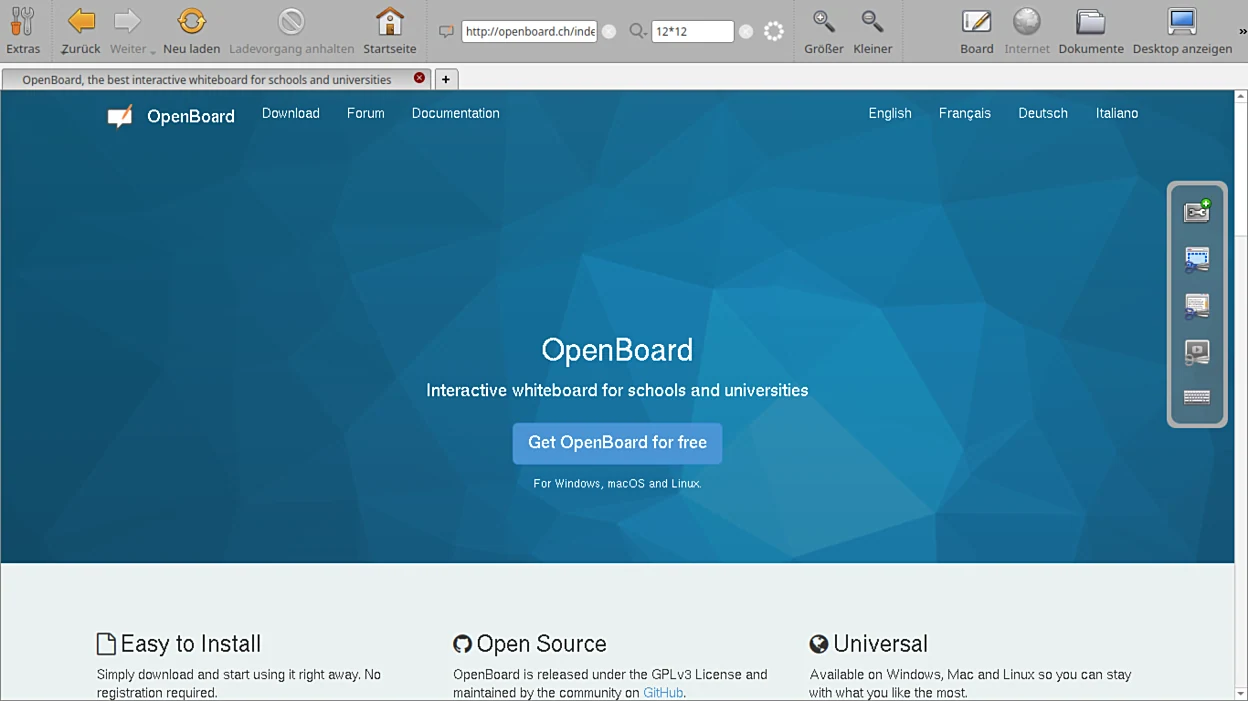Select the OpenBoard browser tab
1248x702 pixels.
coord(216,79)
